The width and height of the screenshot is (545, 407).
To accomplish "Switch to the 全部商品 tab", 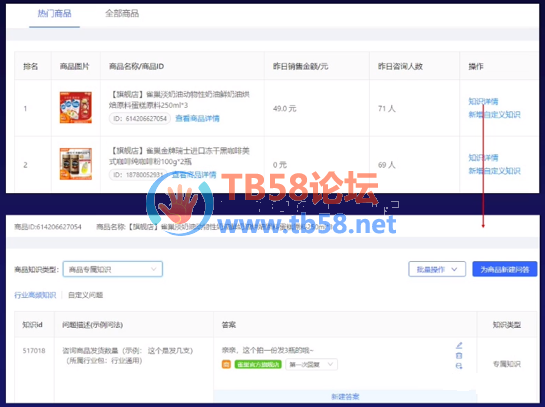I will coord(122,14).
